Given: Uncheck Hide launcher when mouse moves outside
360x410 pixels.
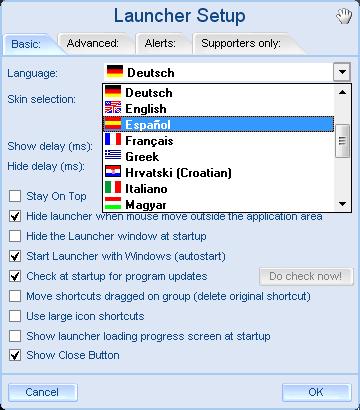Looking at the screenshot, I should coord(15,216).
